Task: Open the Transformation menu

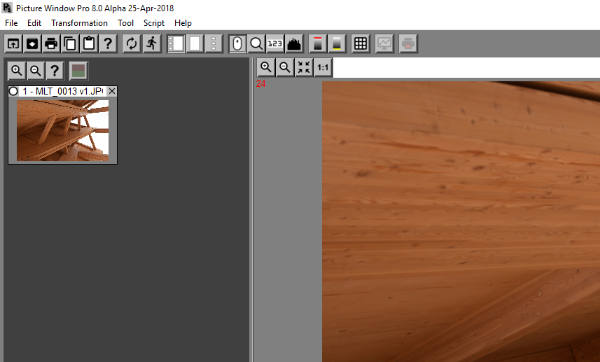Action: (80, 23)
